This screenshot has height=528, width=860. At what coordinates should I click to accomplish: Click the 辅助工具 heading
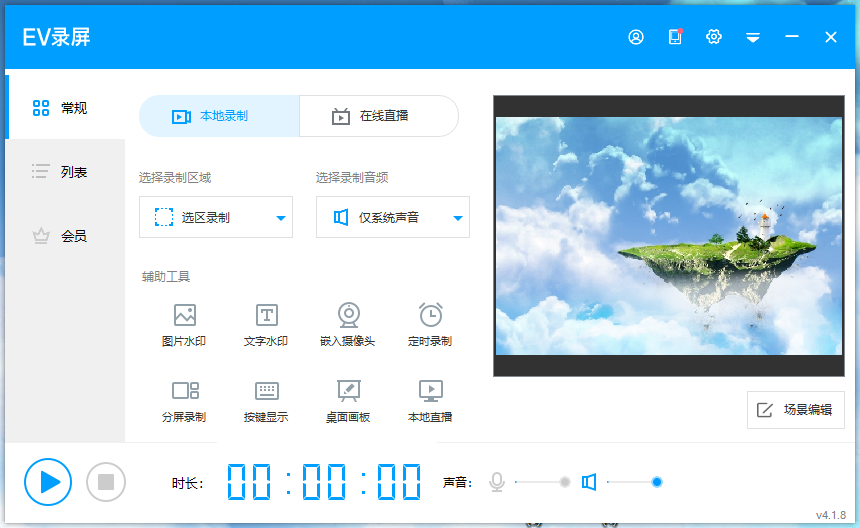coord(166,276)
